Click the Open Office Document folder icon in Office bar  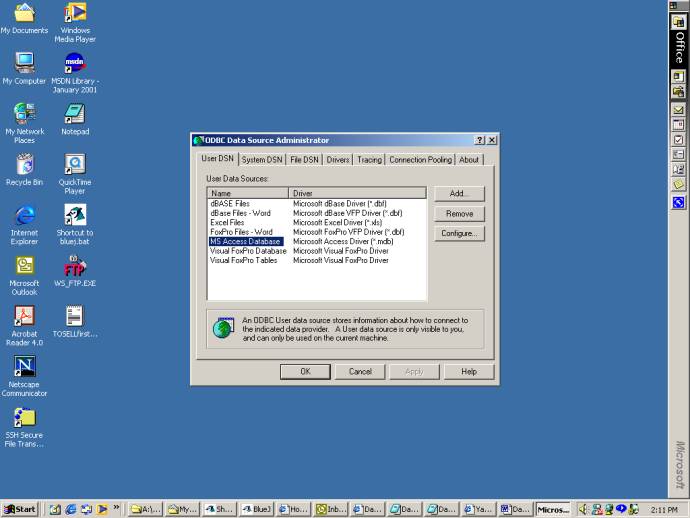(x=678, y=92)
